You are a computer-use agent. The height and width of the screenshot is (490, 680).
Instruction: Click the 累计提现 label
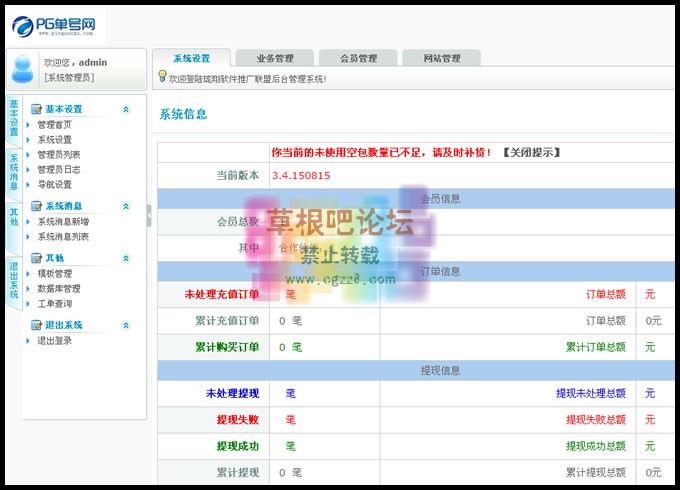tap(238, 473)
